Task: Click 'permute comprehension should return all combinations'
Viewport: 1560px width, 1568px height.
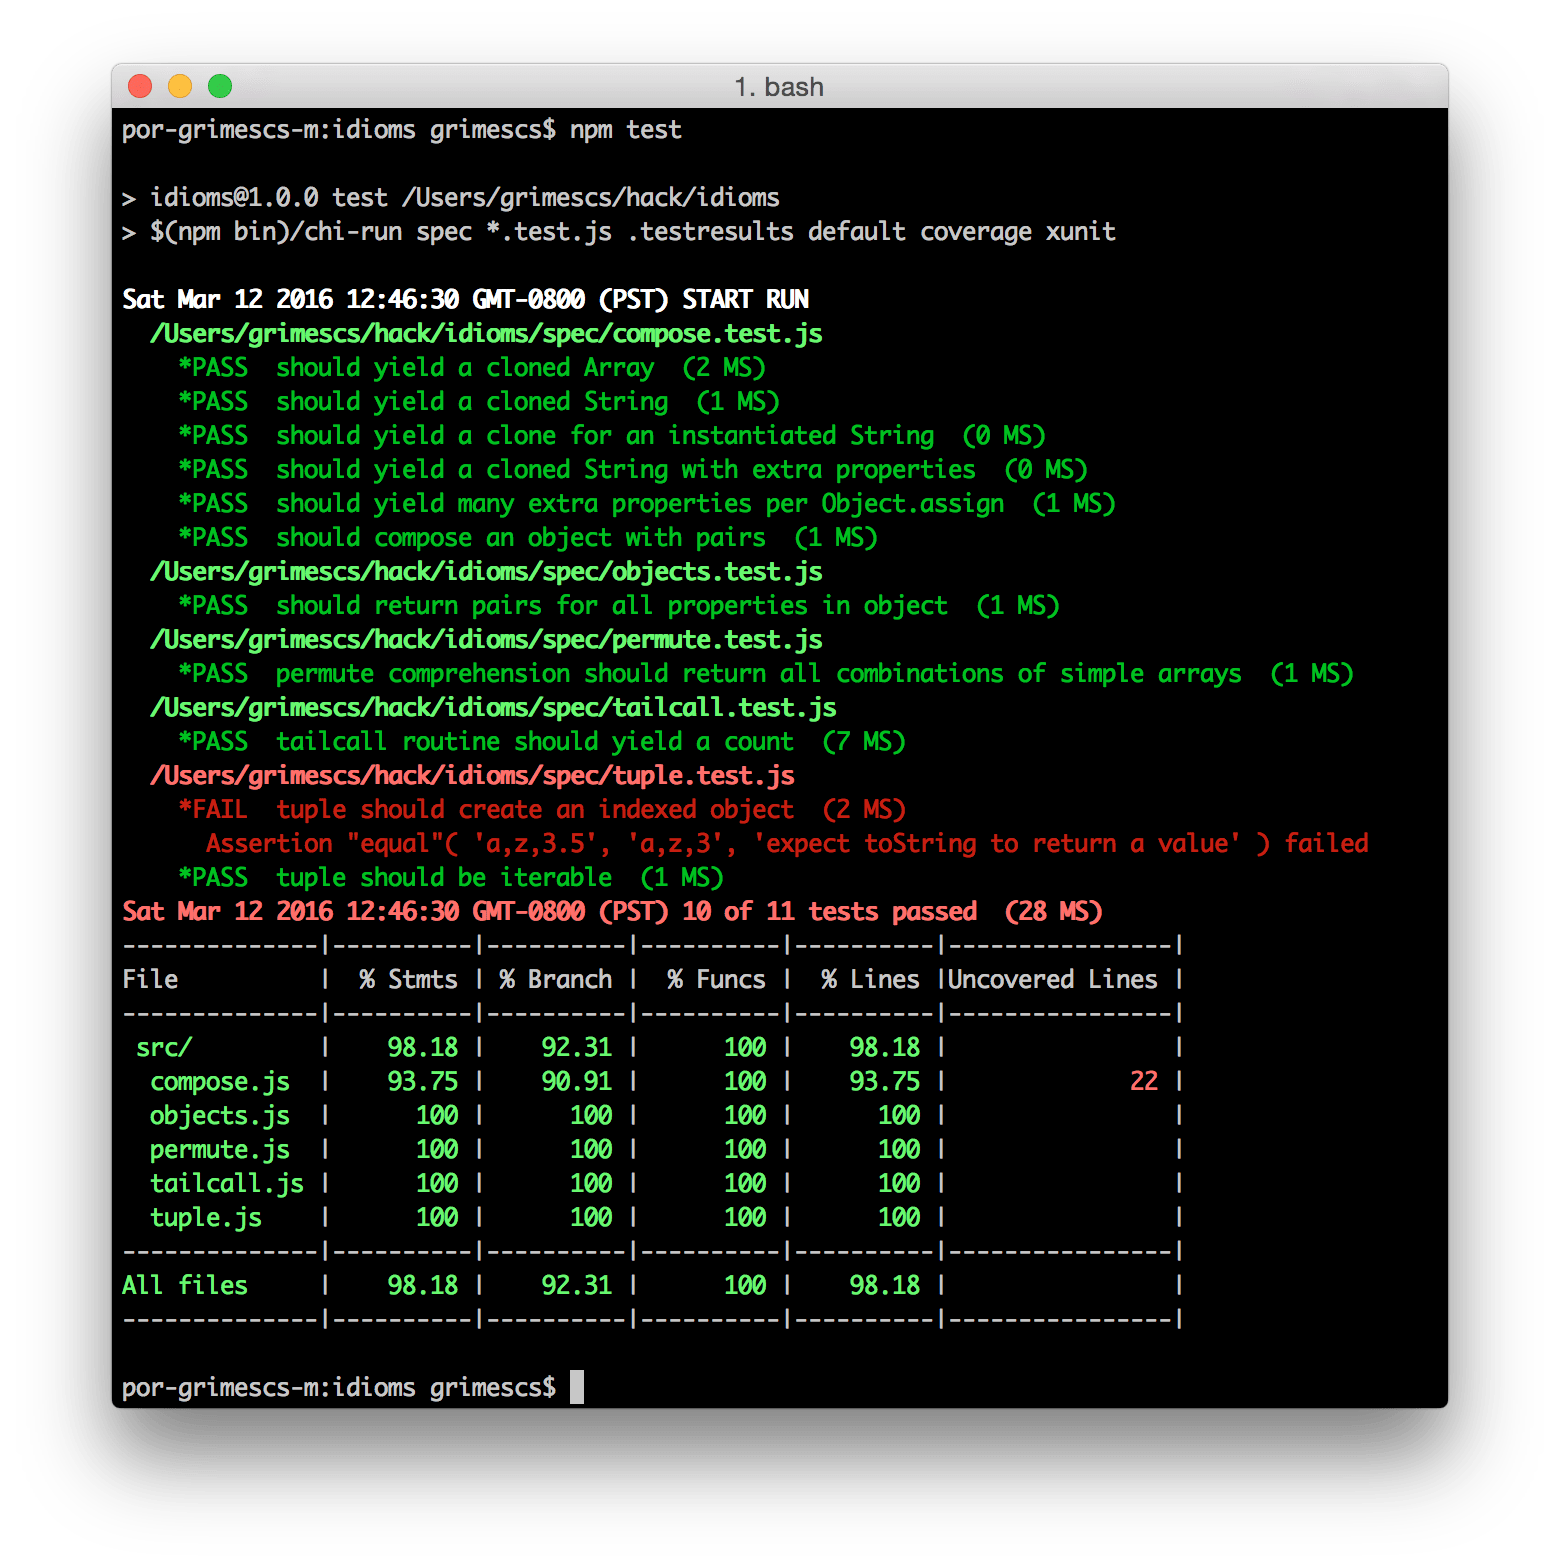Action: click(766, 674)
